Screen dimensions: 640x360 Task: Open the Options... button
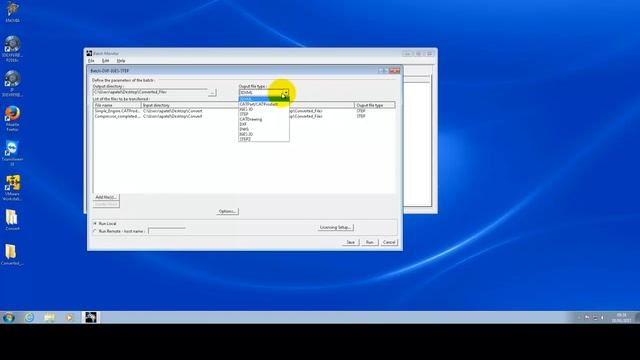click(227, 211)
